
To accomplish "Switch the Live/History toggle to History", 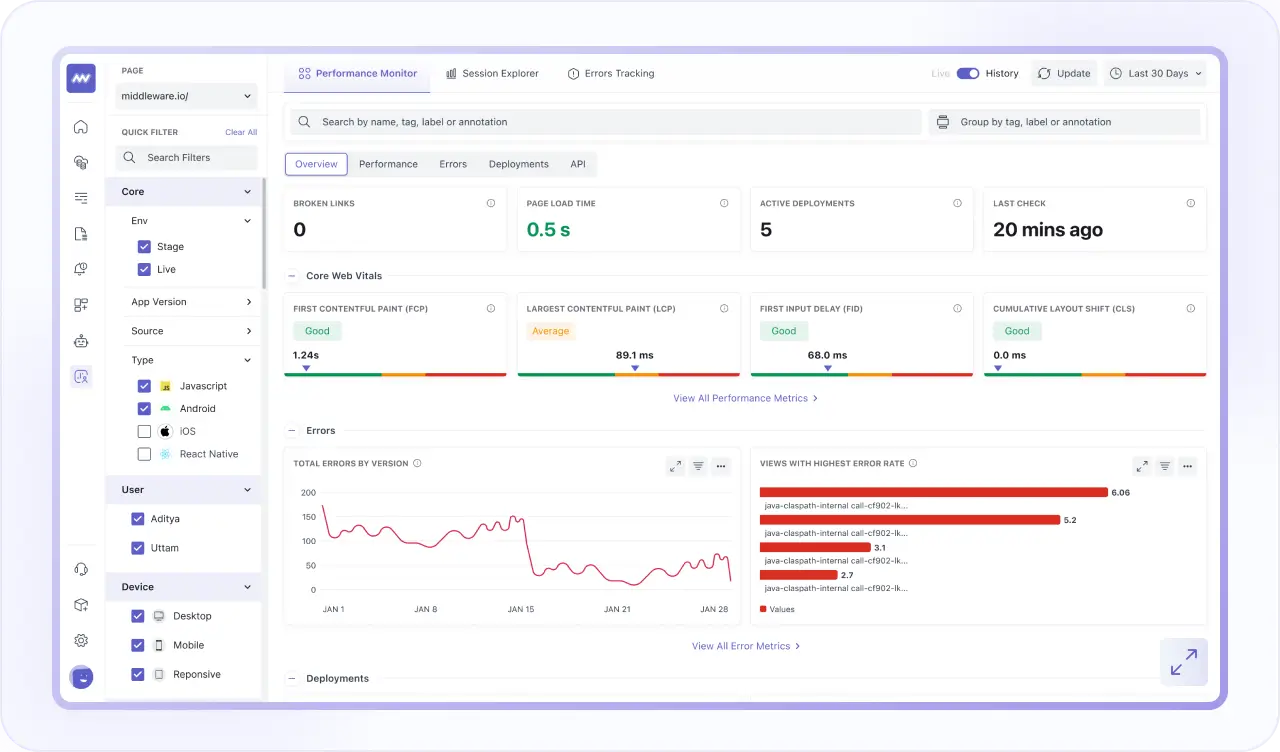I will coord(968,73).
